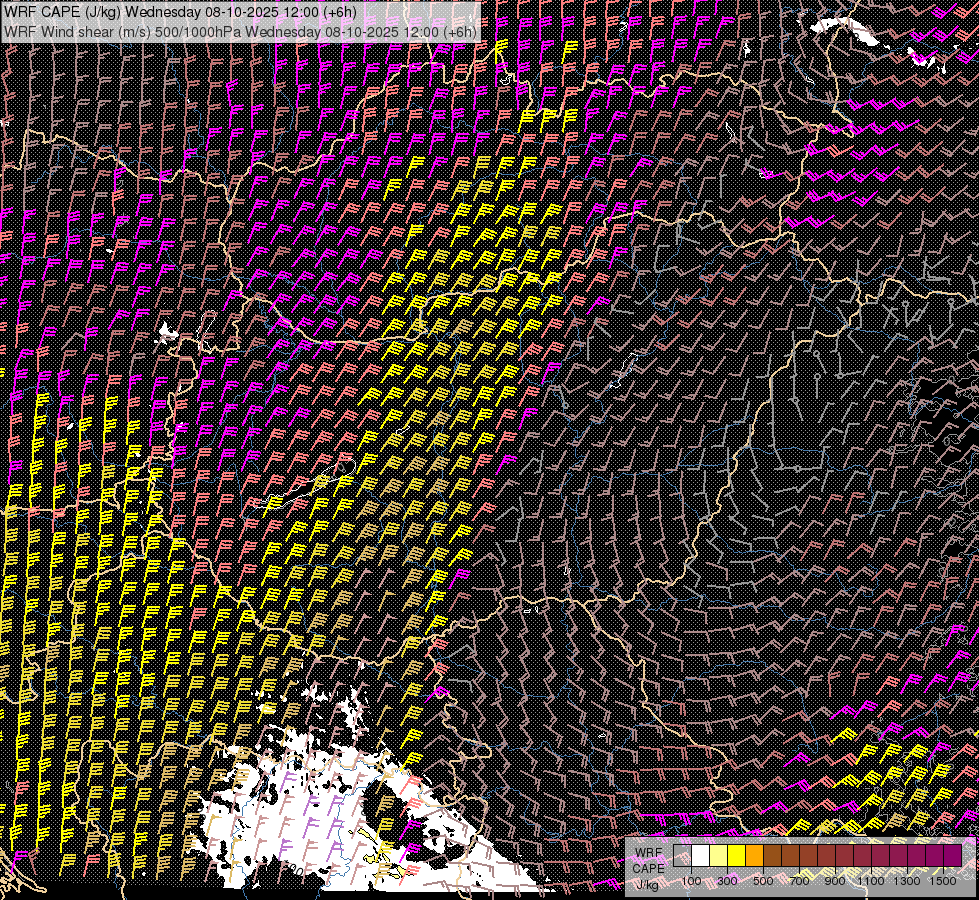Click the 900 legend label
Screen dimensions: 979x900
pos(835,881)
